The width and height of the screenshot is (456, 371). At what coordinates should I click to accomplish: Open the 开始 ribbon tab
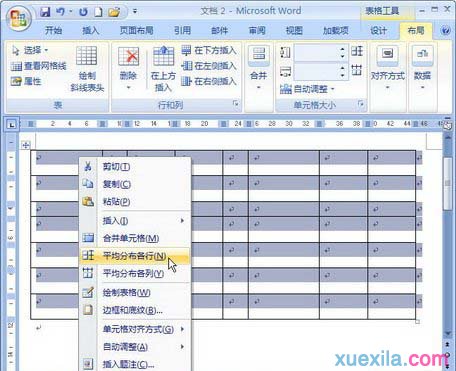(54, 31)
